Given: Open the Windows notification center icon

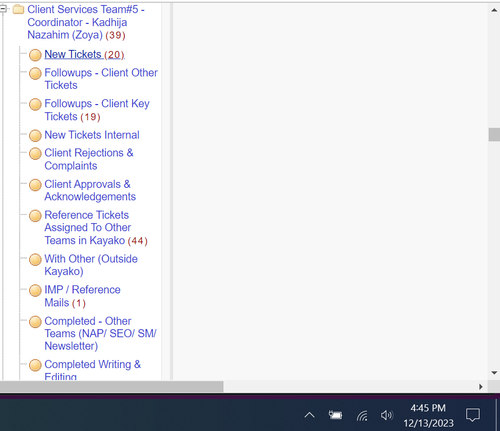Looking at the screenshot, I should [473, 415].
